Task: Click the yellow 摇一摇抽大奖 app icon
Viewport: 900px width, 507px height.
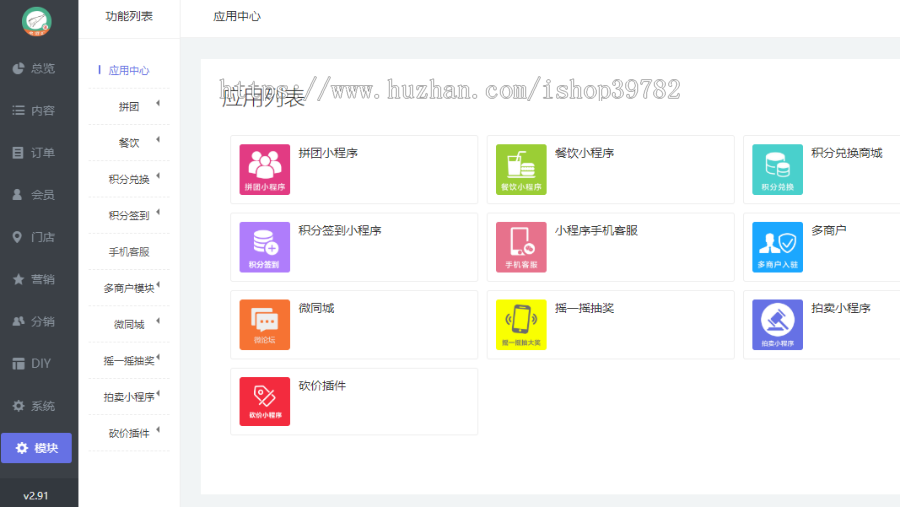Action: (x=521, y=324)
